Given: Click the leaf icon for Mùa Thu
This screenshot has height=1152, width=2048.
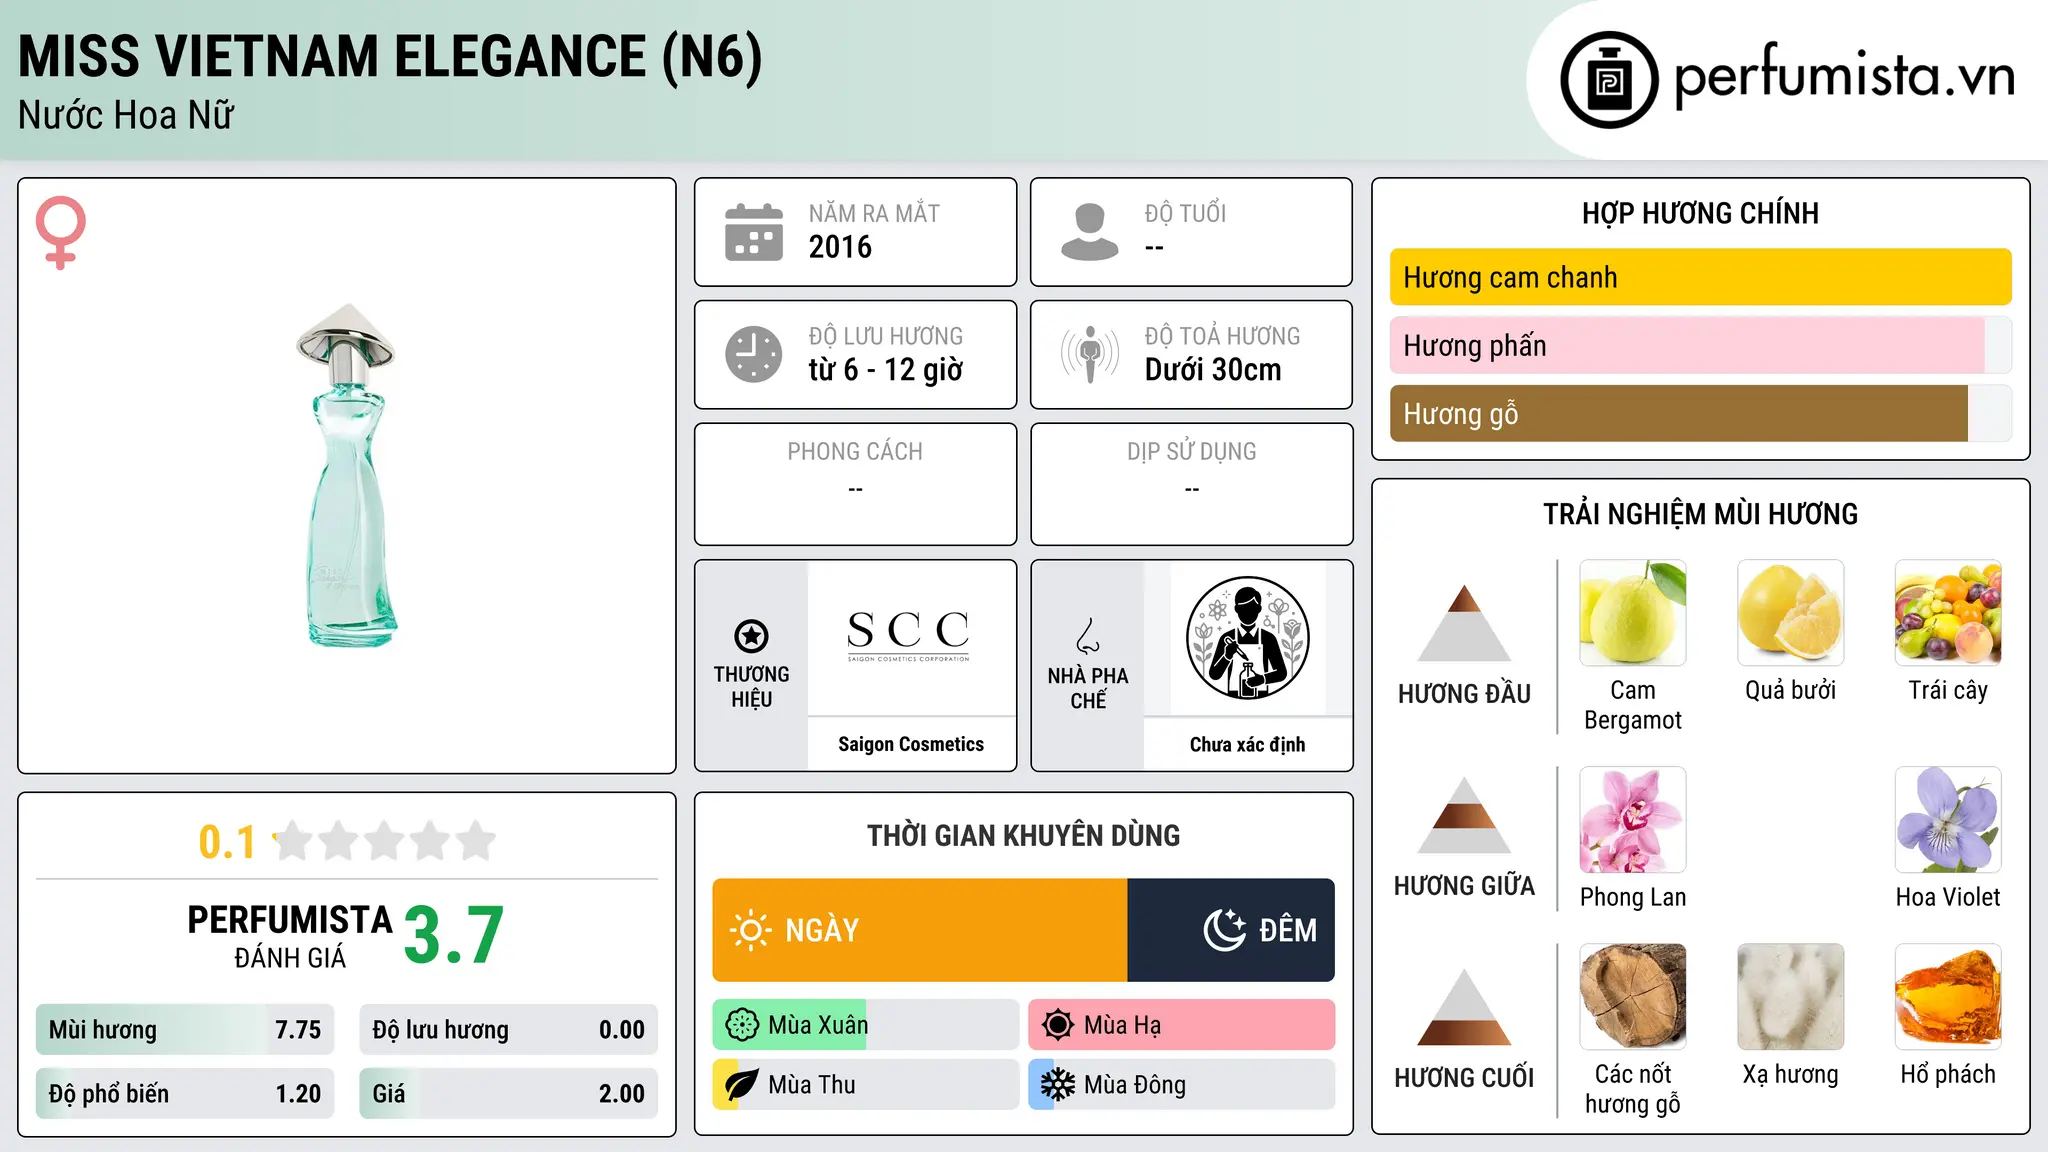Looking at the screenshot, I should pos(742,1085).
